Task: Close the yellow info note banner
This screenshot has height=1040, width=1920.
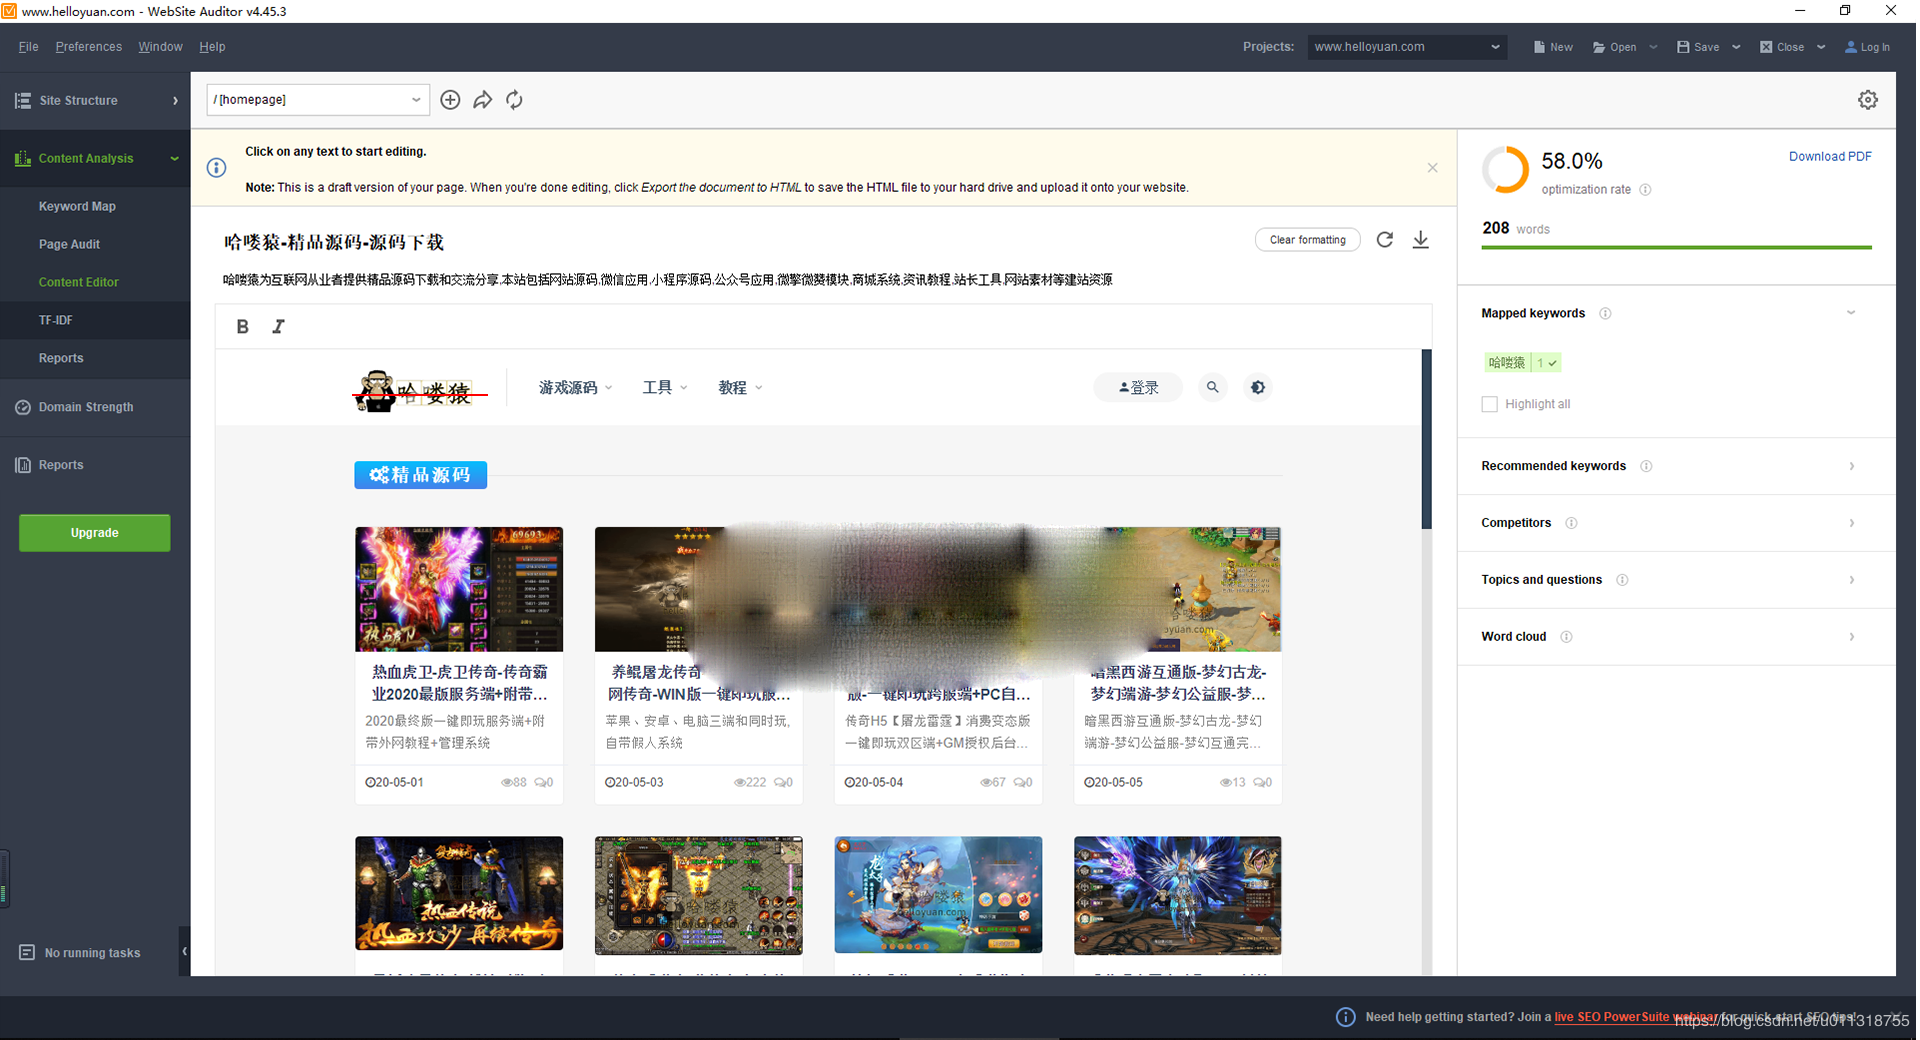Action: 1432,168
